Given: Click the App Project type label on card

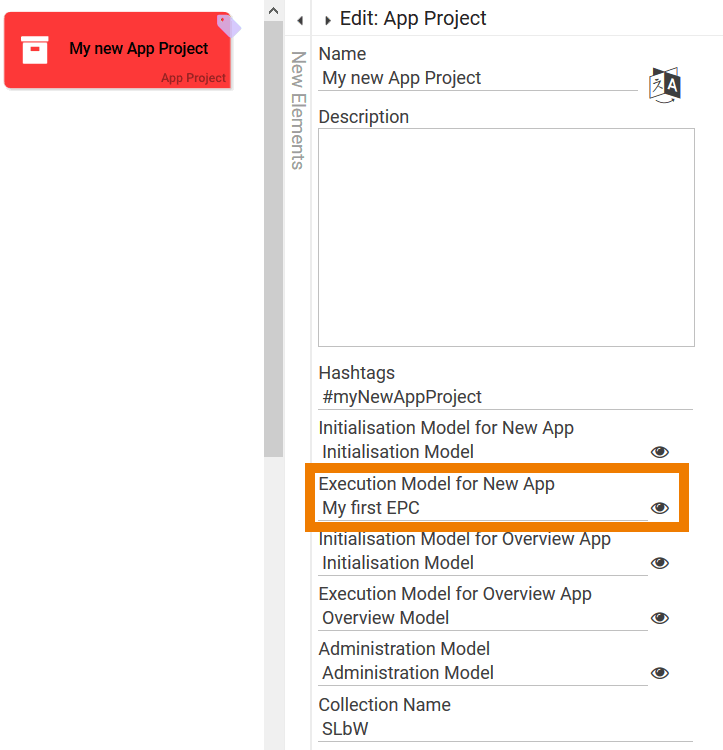Looking at the screenshot, I should [193, 78].
